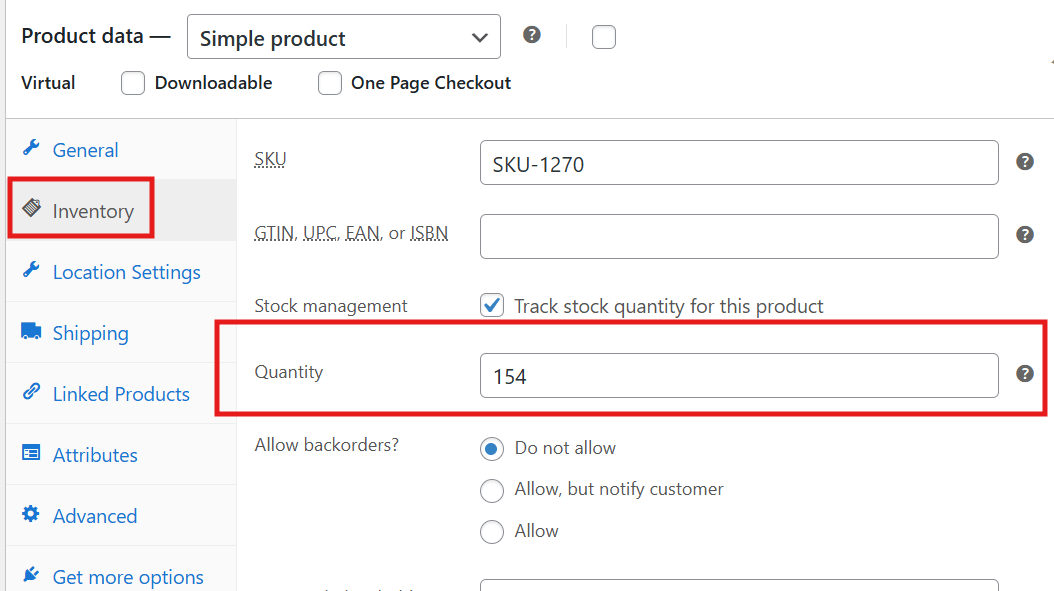Switch to the Shipping tab
Image resolution: width=1054 pixels, height=591 pixels.
click(90, 332)
